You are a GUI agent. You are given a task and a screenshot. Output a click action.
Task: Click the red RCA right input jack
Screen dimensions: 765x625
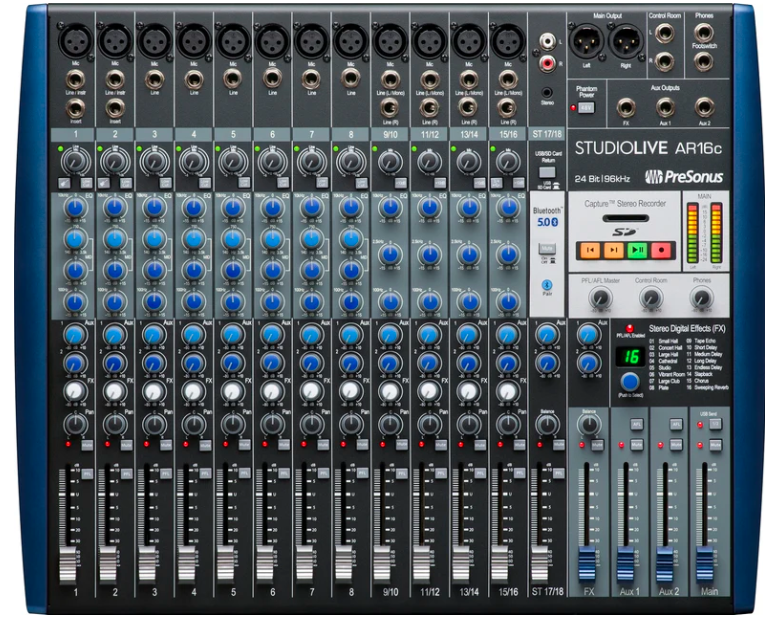547,63
